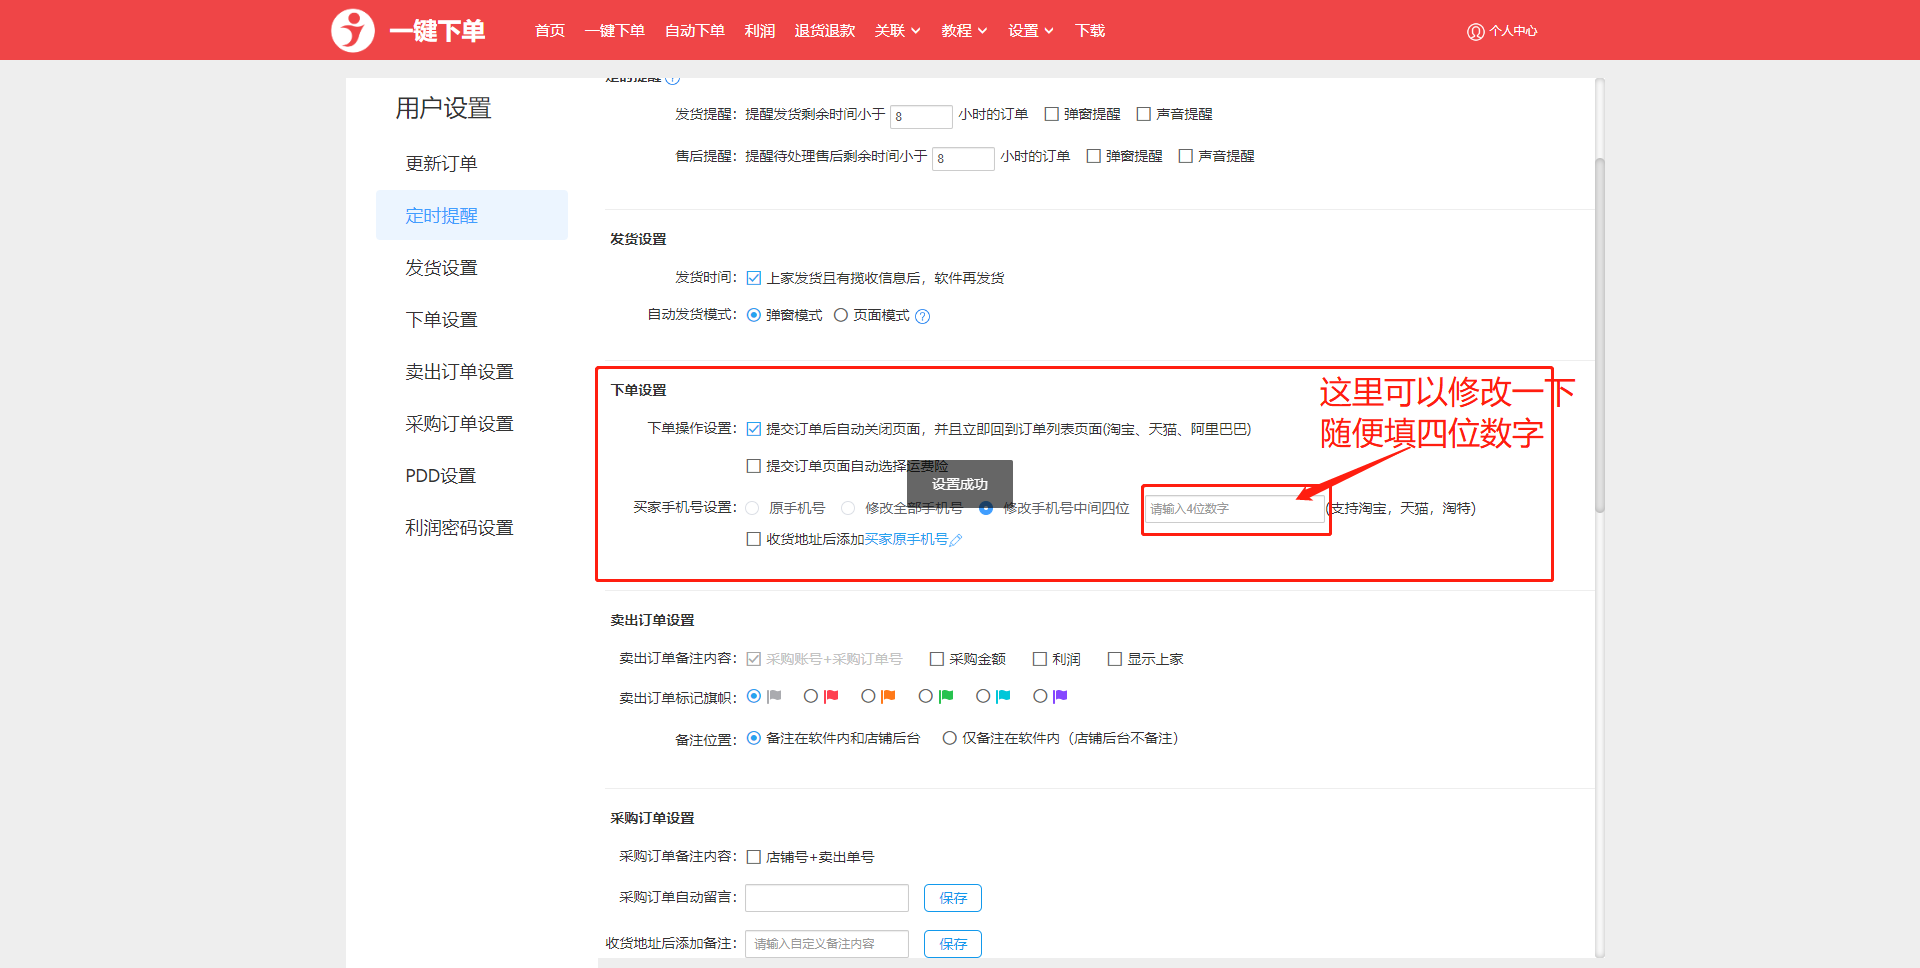This screenshot has height=968, width=1920.
Task: Select 仅备注在软件内 radio option
Action: pos(950,738)
